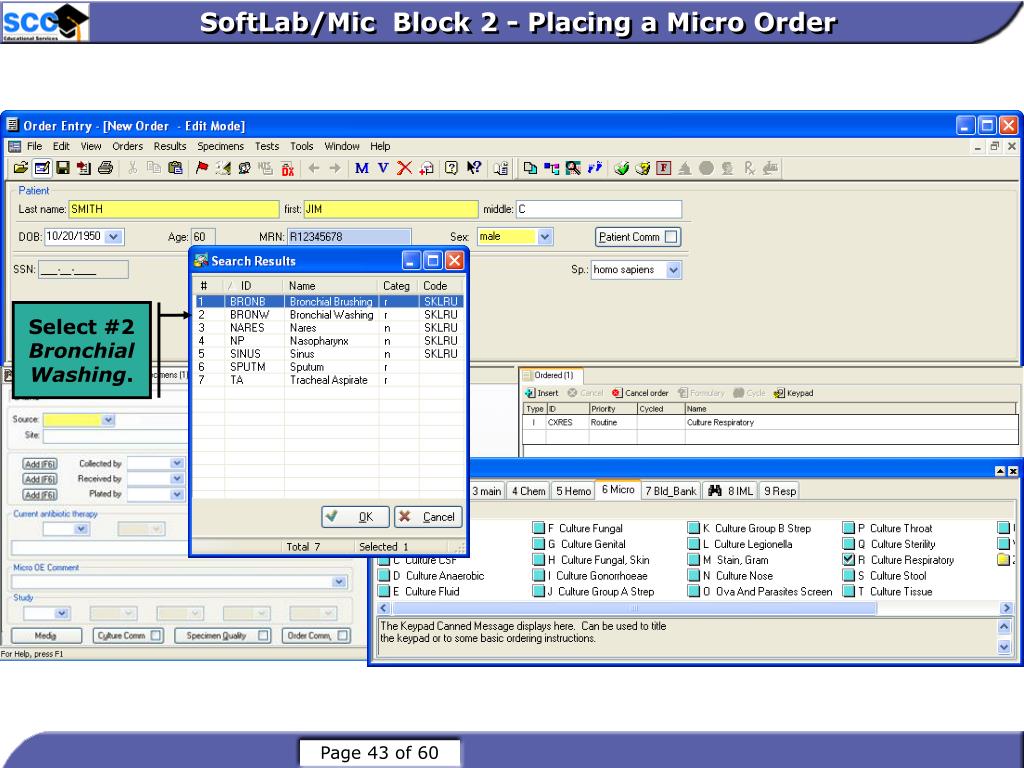Tick the Specimen Quality checkbox
The height and width of the screenshot is (768, 1024).
pyautogui.click(x=263, y=635)
